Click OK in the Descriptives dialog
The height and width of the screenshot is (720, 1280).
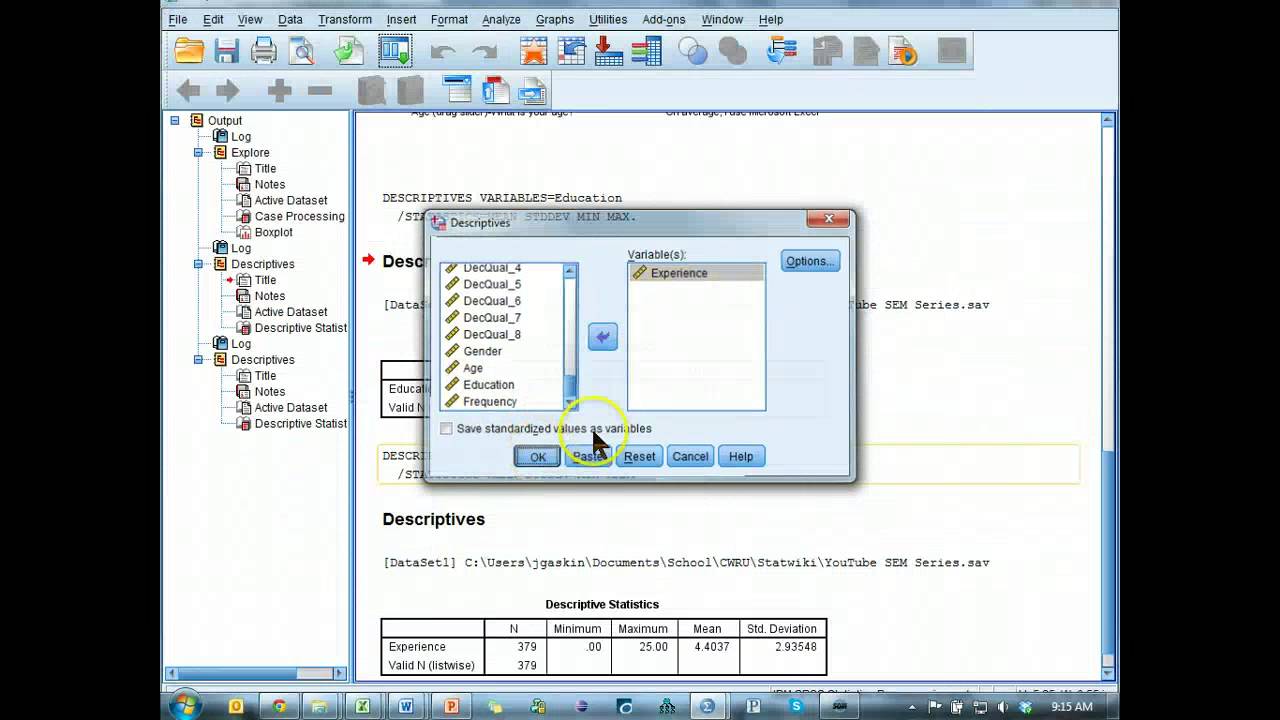click(x=538, y=456)
